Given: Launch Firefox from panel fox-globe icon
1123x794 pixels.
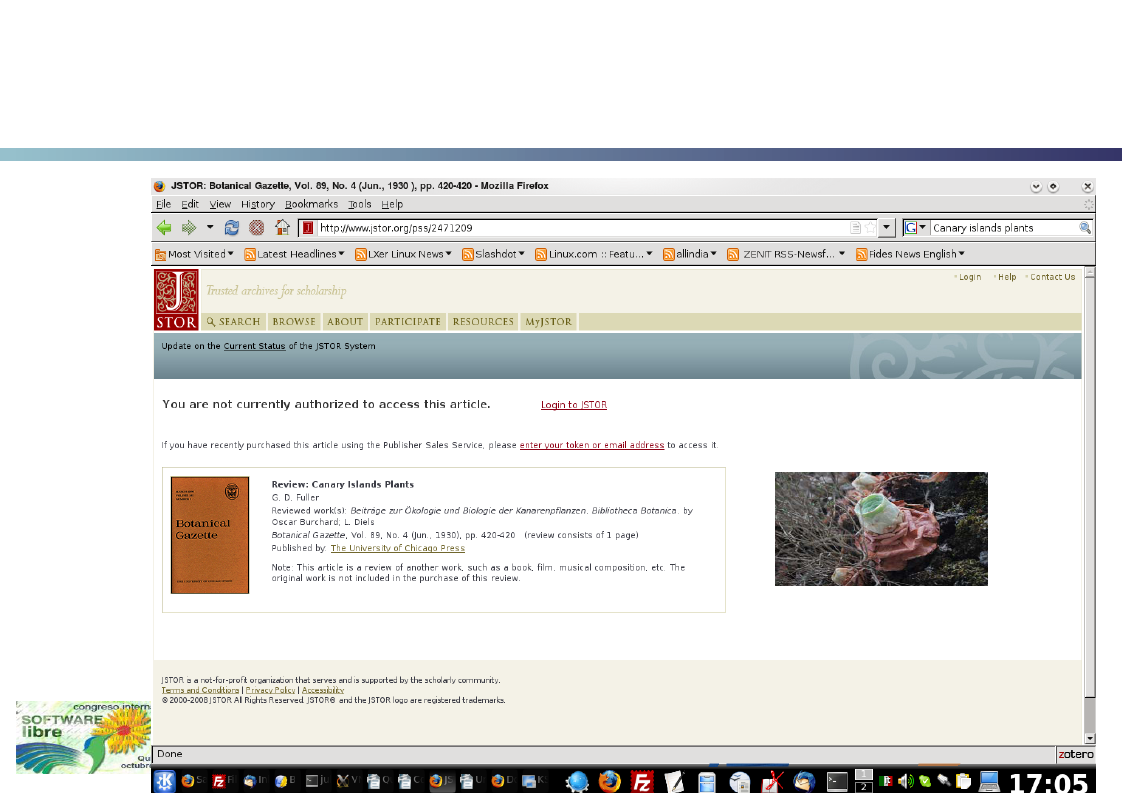Looking at the screenshot, I should (609, 780).
